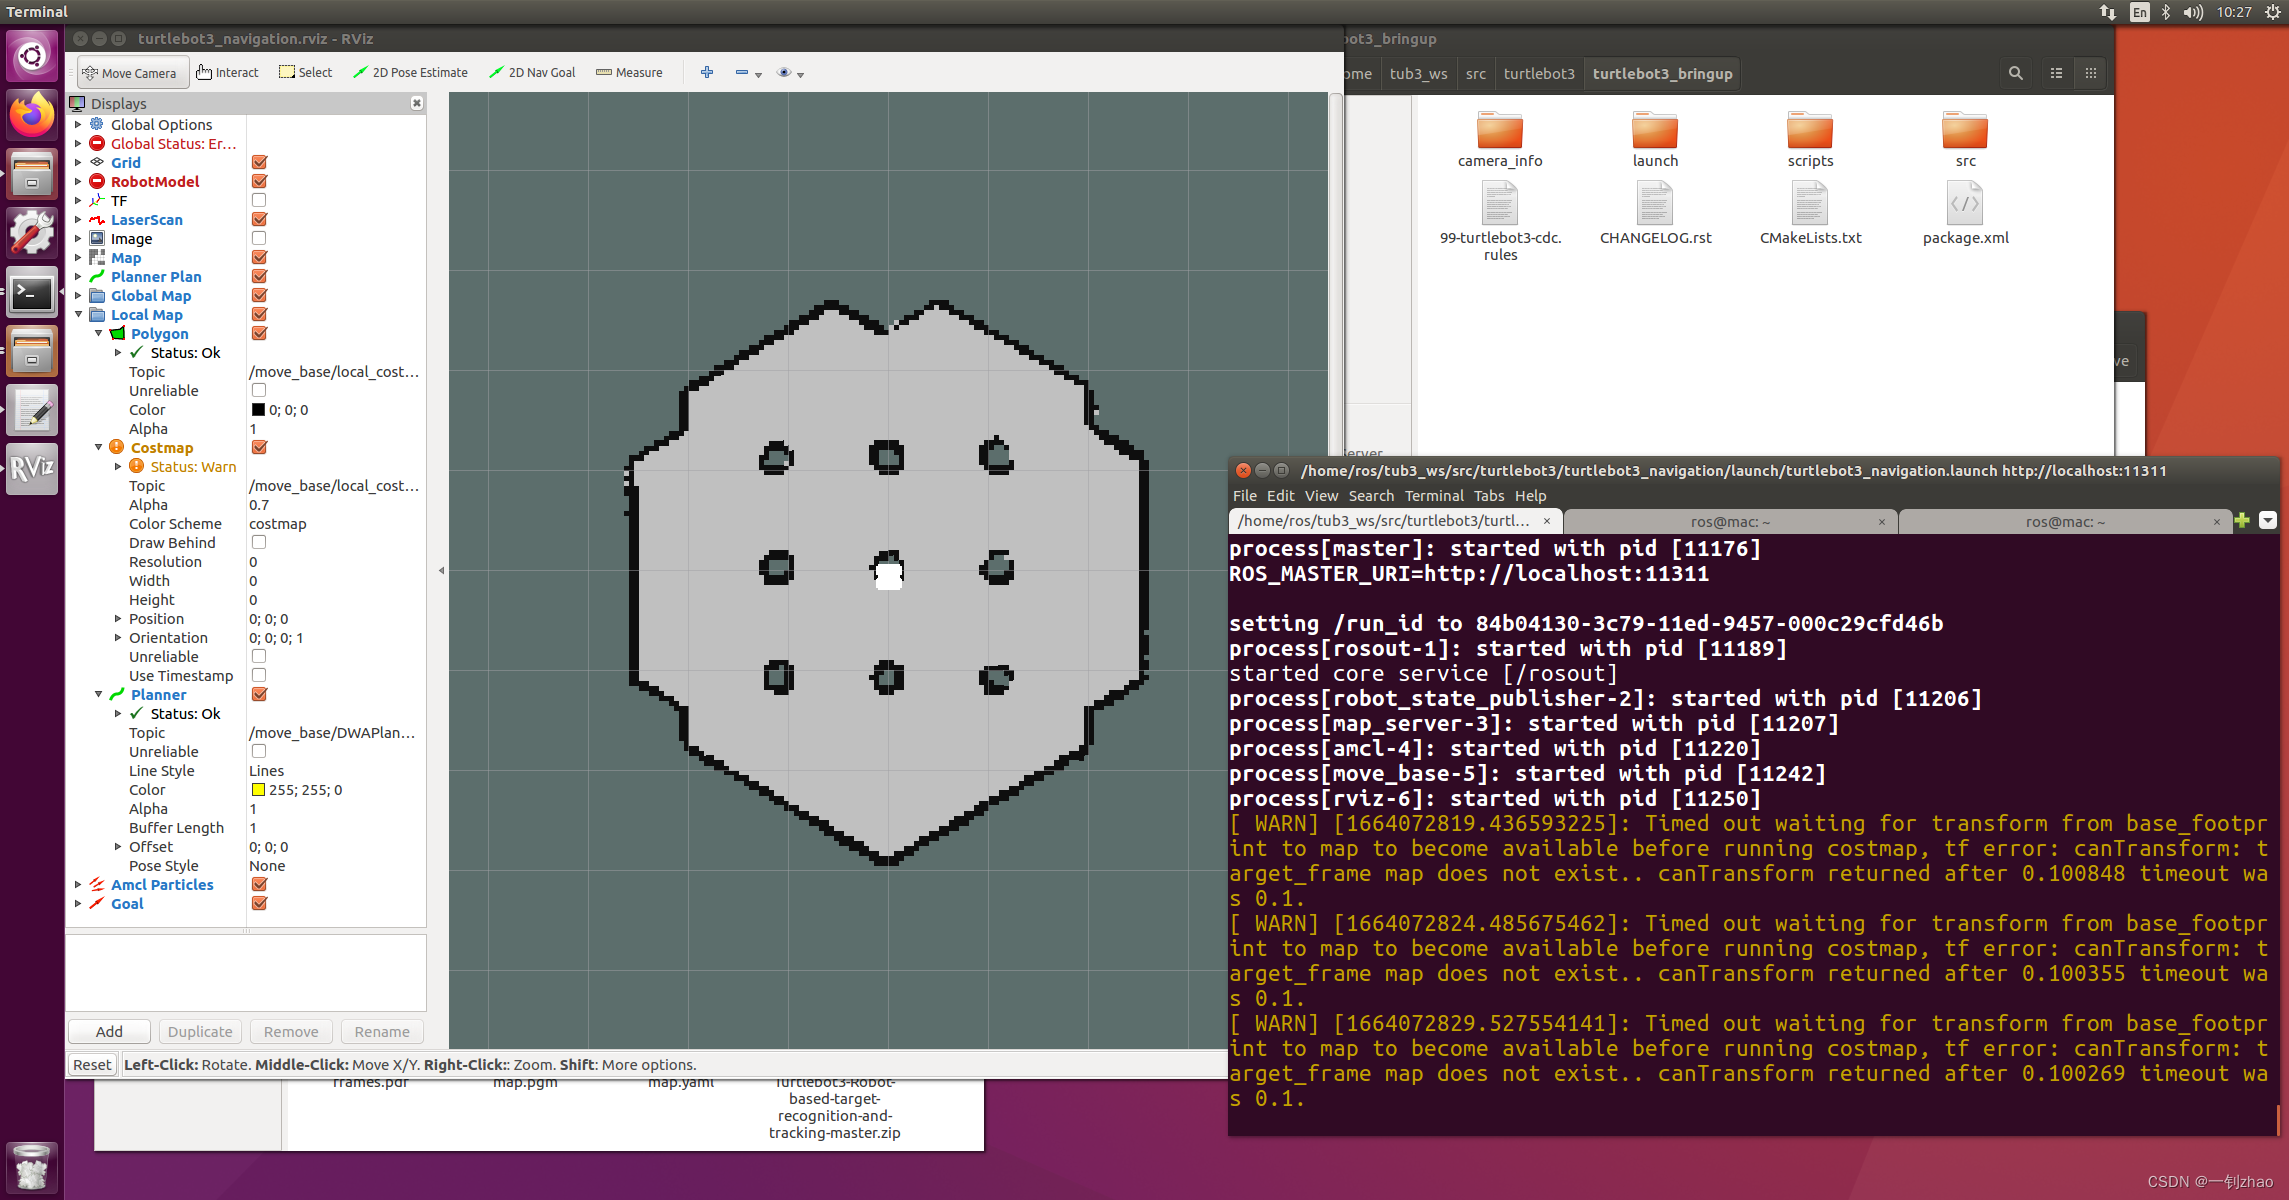Click the Add button in Displays panel

pyautogui.click(x=108, y=1031)
